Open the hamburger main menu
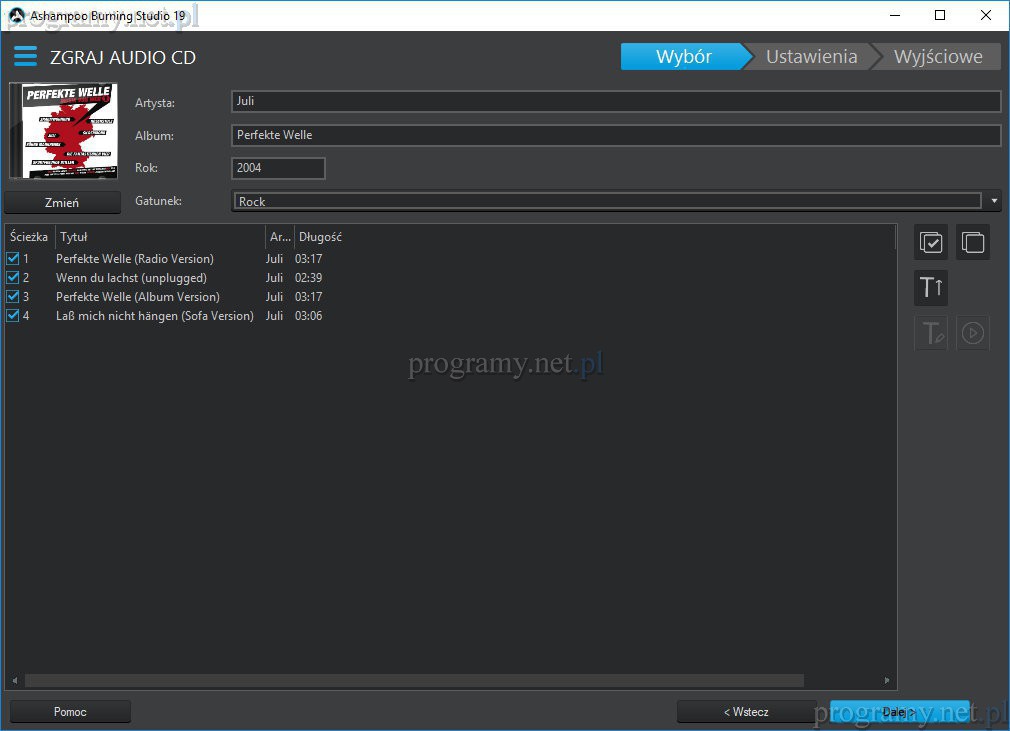1010x731 pixels. pos(25,56)
